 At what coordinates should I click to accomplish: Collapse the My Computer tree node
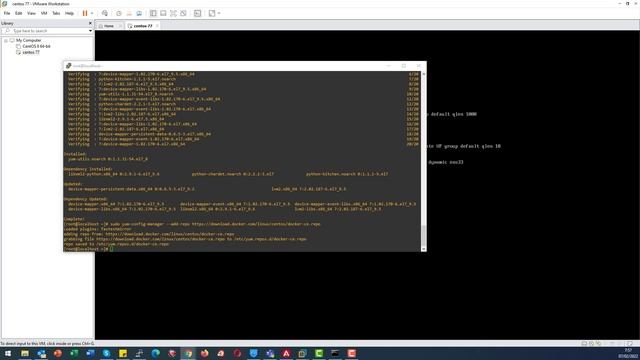click(6, 40)
